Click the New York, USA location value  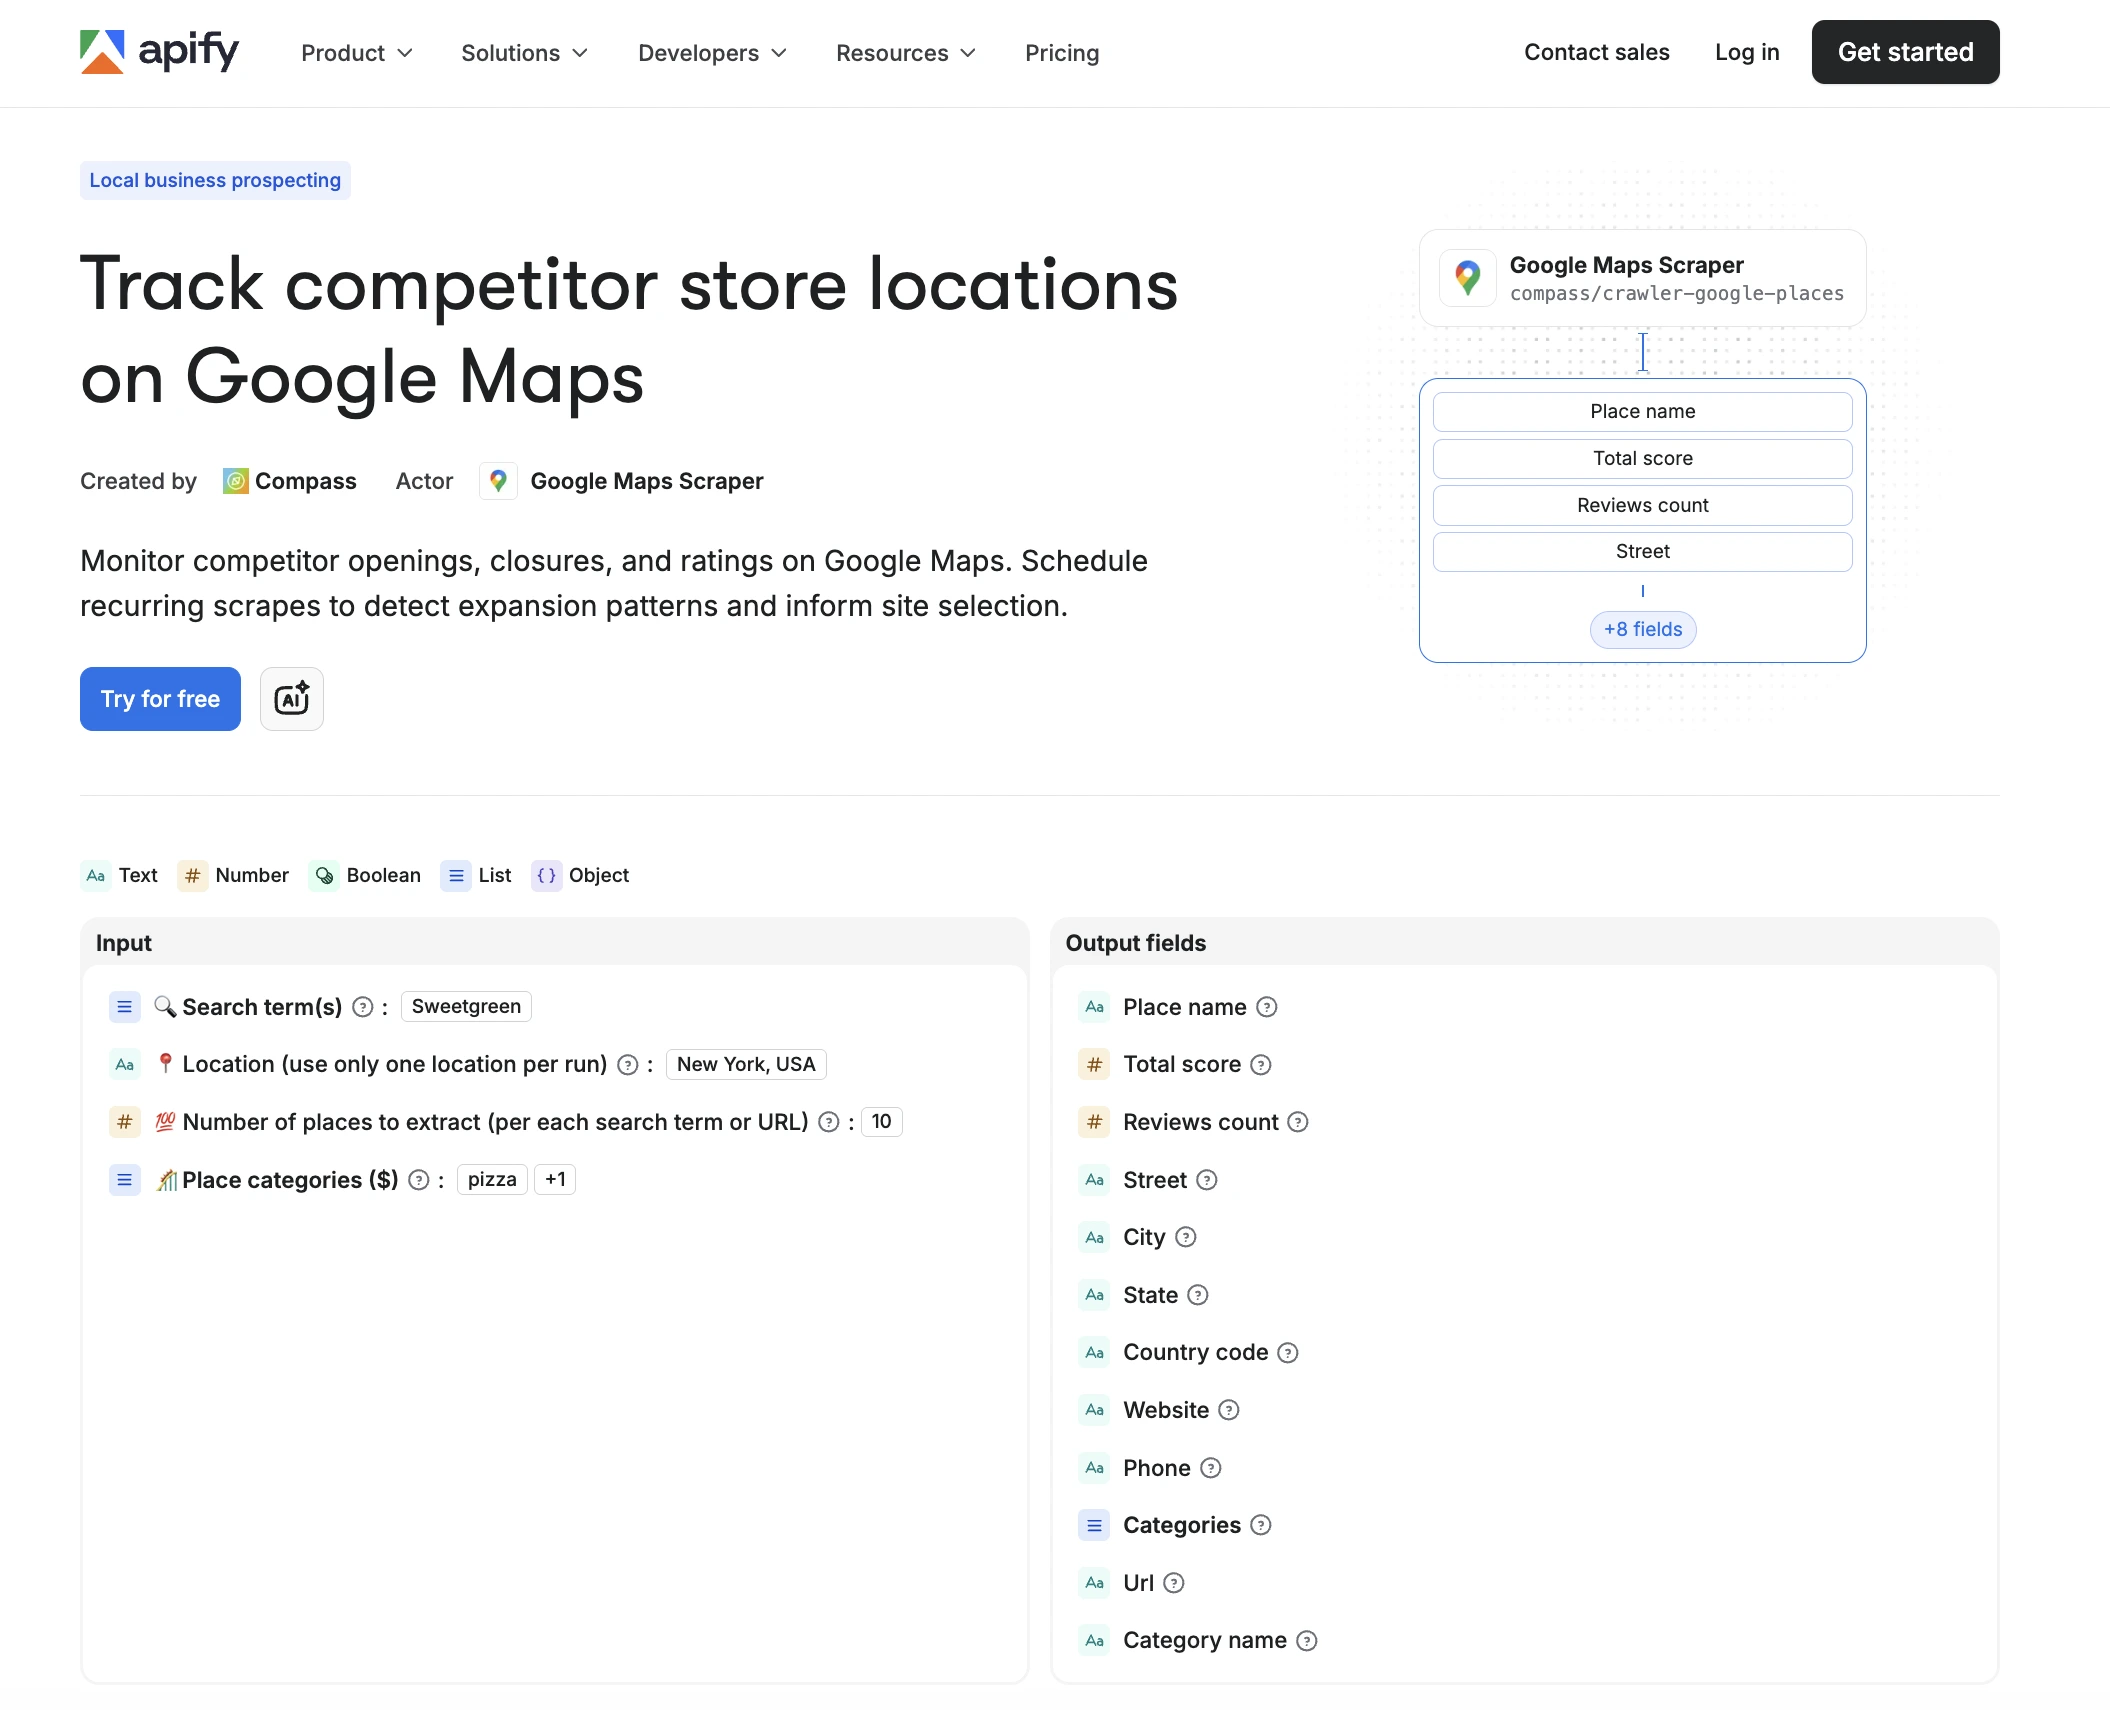tap(746, 1065)
